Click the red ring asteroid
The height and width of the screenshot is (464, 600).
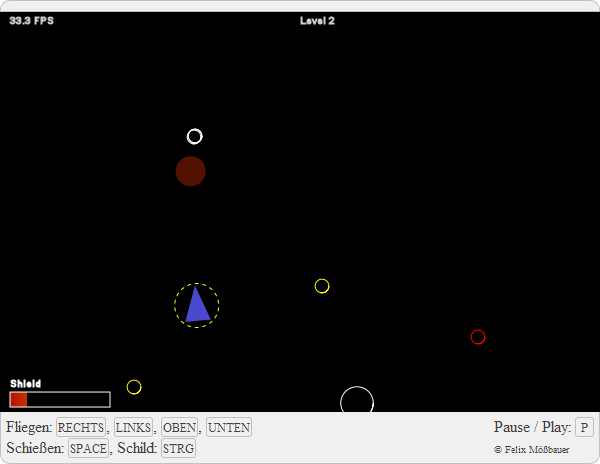tap(478, 337)
